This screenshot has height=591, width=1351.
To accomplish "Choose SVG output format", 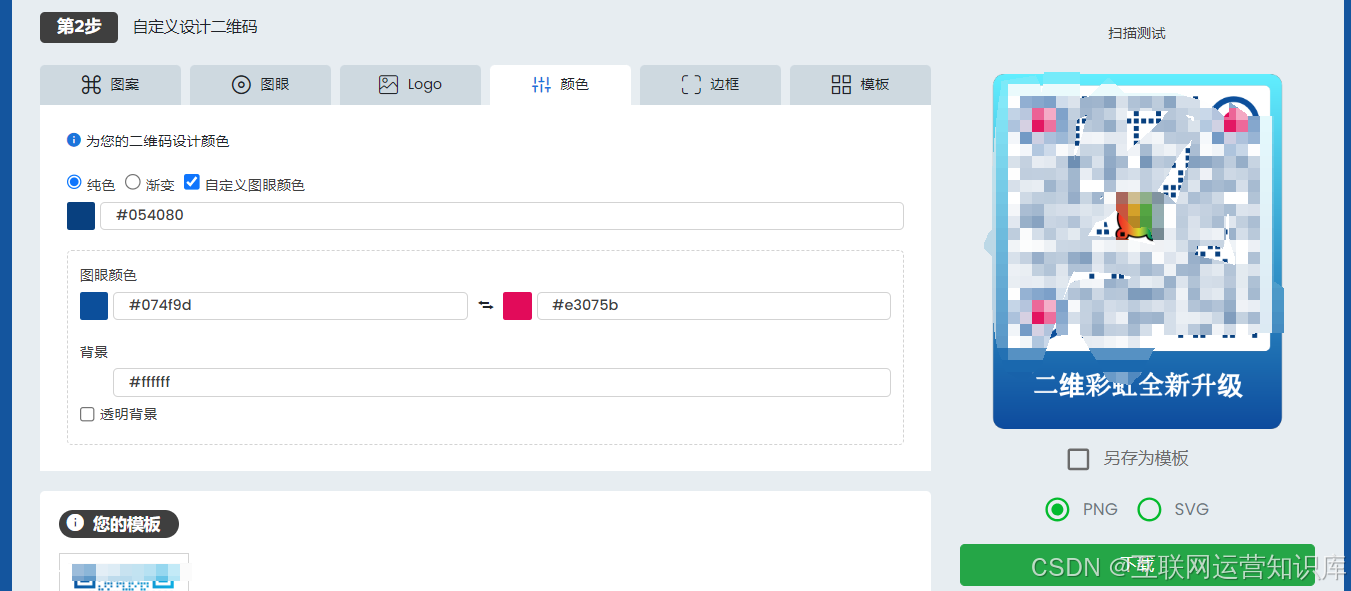I will 1149,510.
